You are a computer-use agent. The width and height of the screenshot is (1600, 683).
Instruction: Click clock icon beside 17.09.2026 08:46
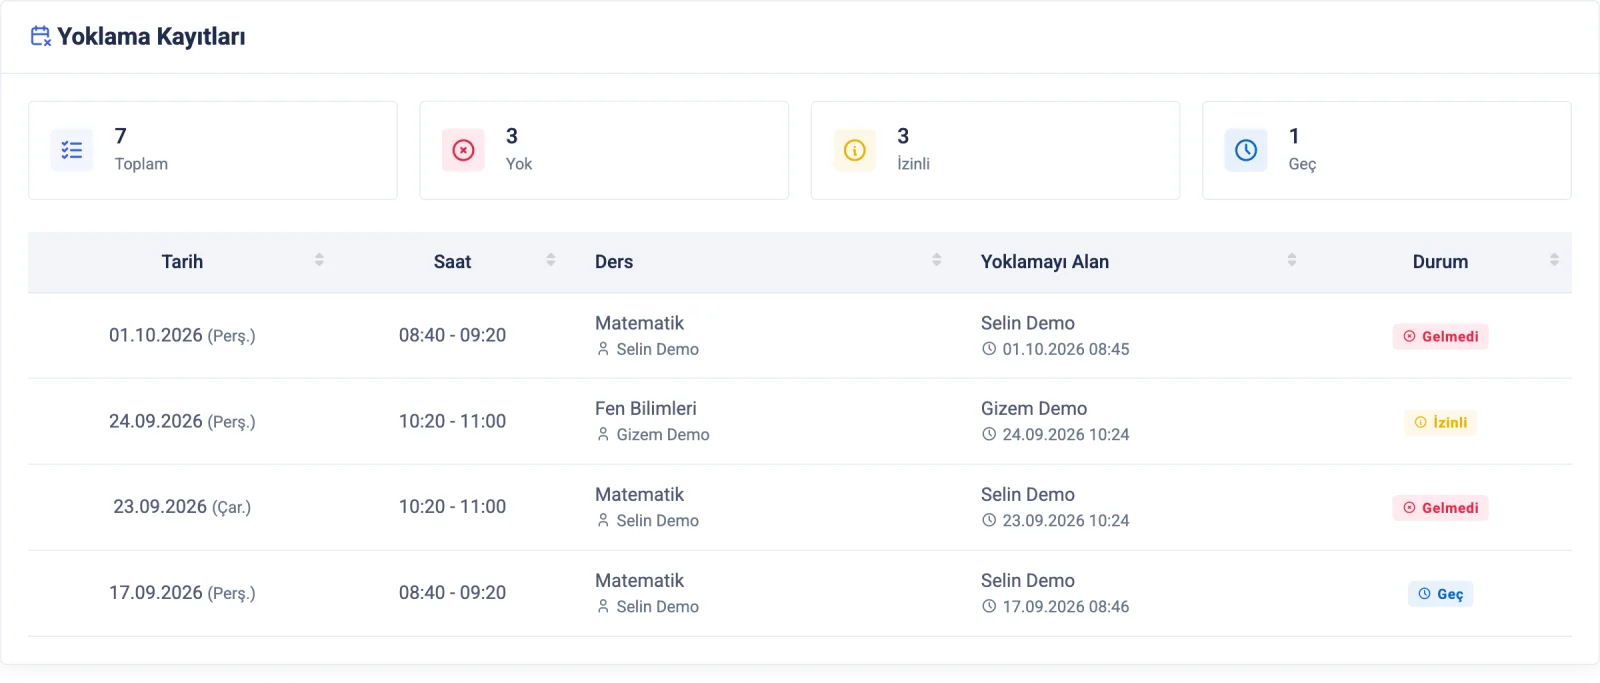pyautogui.click(x=989, y=606)
